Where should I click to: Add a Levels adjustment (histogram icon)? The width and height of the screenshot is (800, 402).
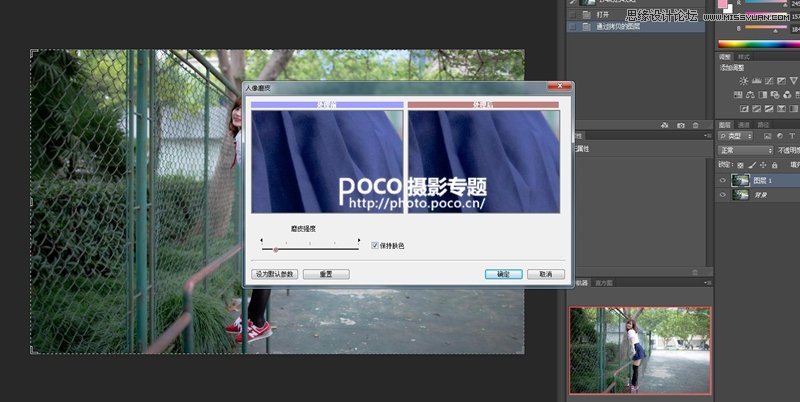756,81
